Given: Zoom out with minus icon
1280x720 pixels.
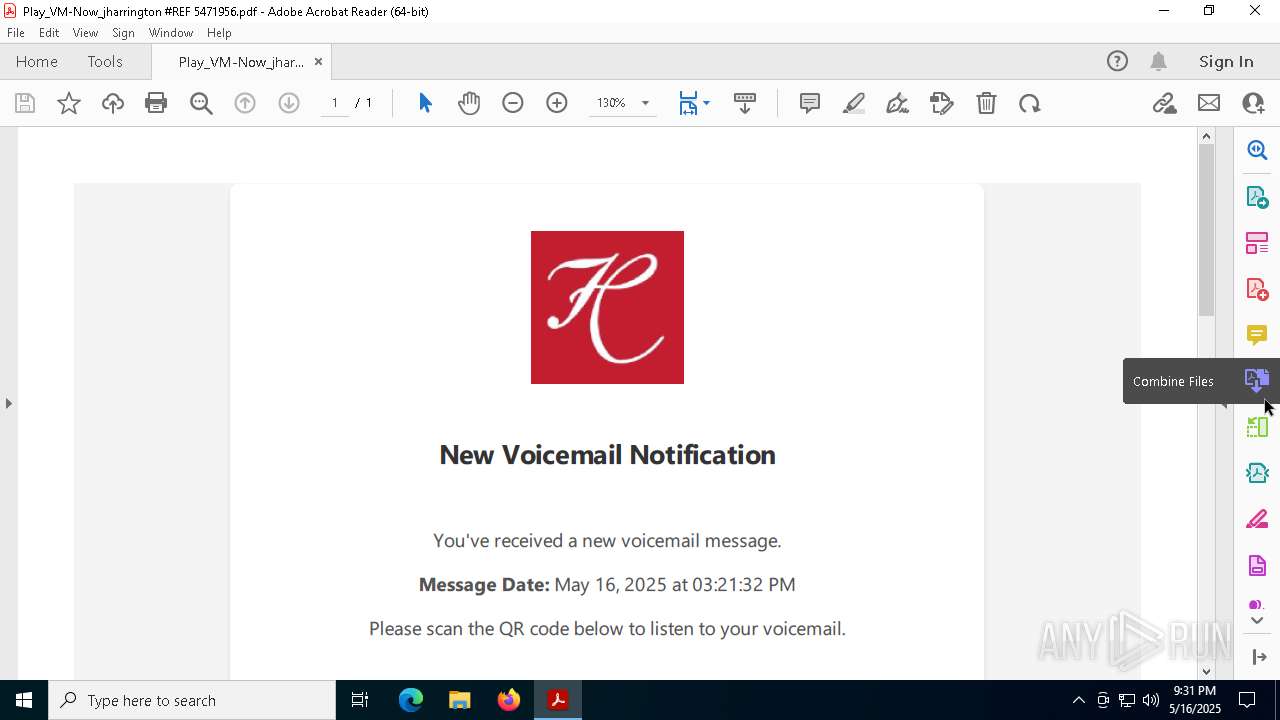Looking at the screenshot, I should click(513, 103).
